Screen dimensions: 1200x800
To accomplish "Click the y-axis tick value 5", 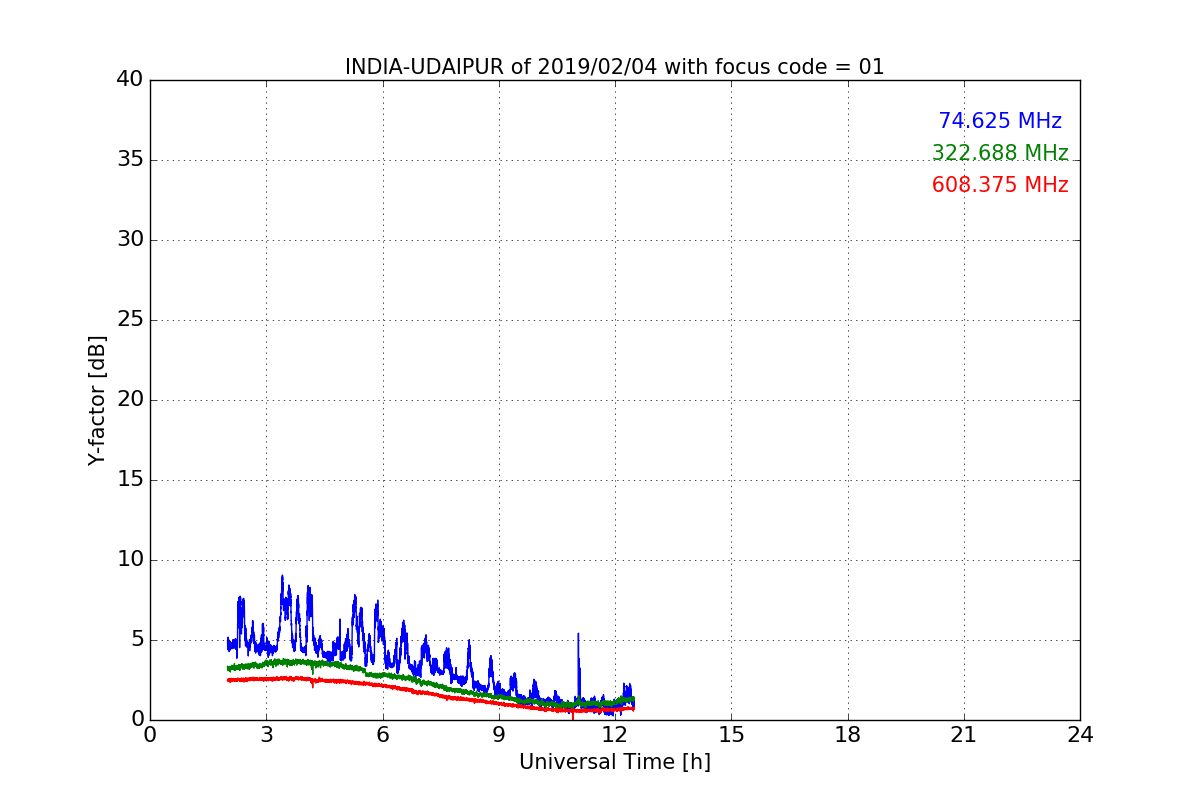I will (x=137, y=640).
